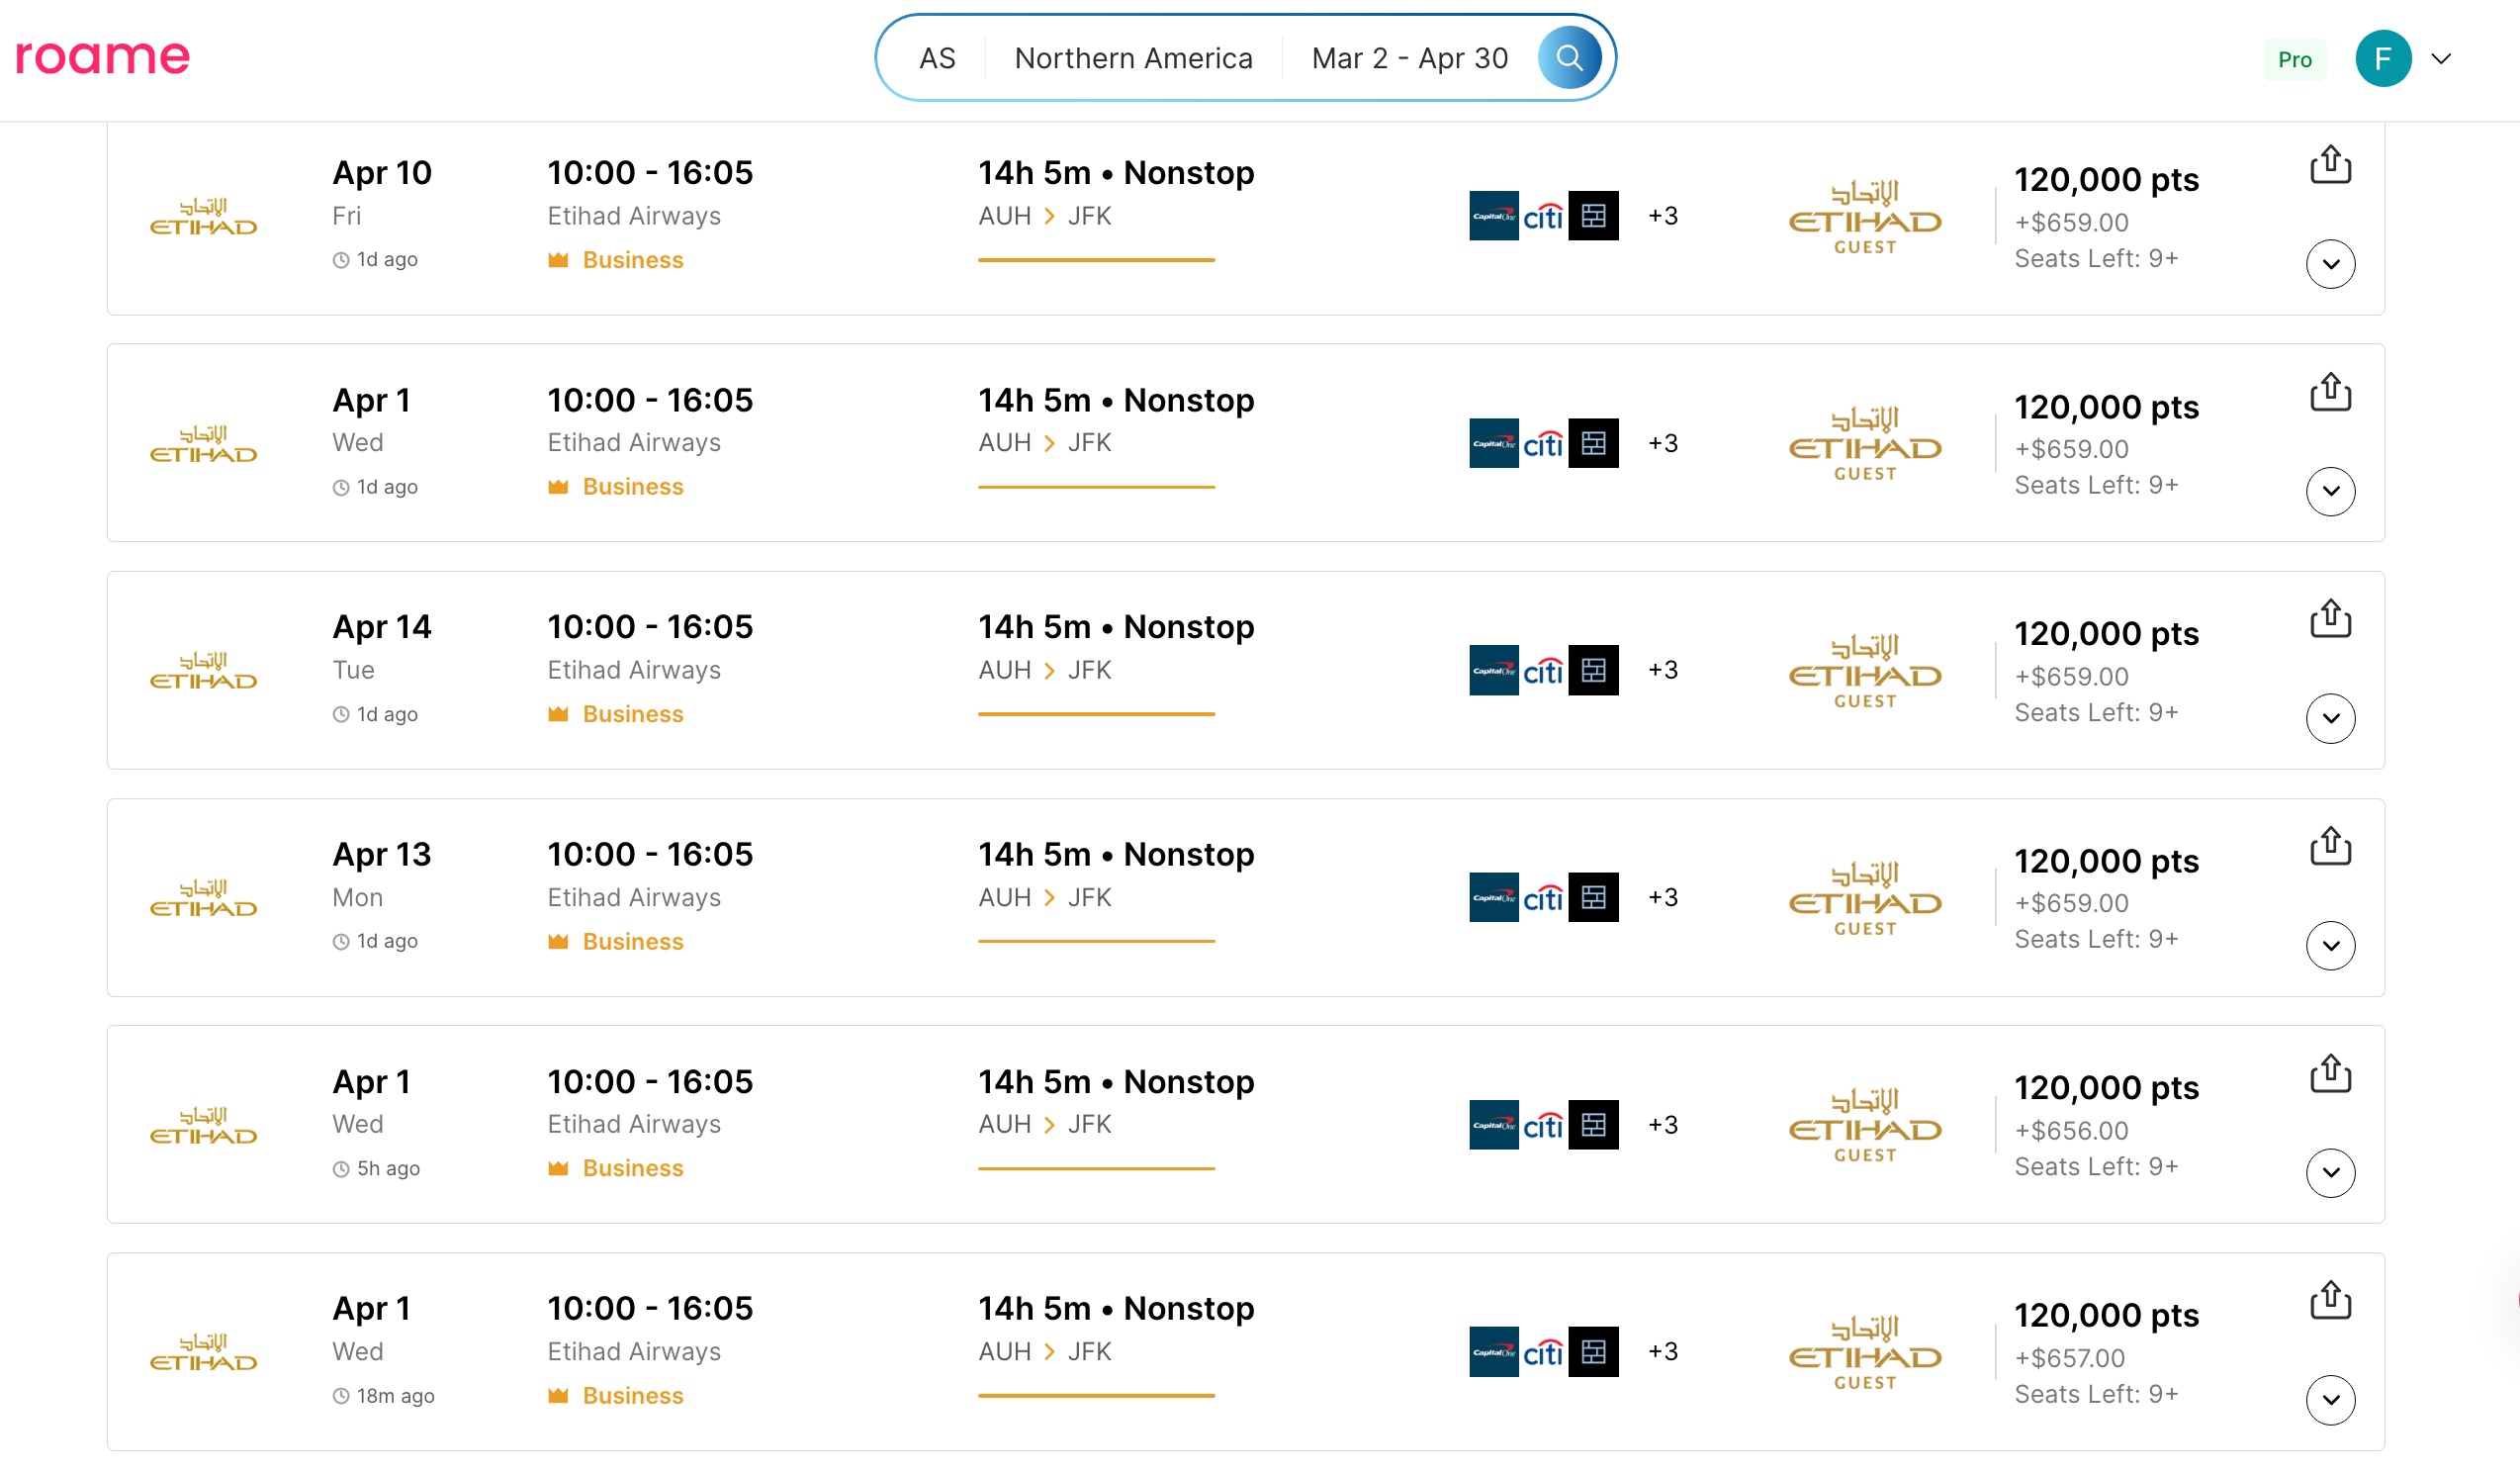Open the user account F avatar menu

(2384, 58)
